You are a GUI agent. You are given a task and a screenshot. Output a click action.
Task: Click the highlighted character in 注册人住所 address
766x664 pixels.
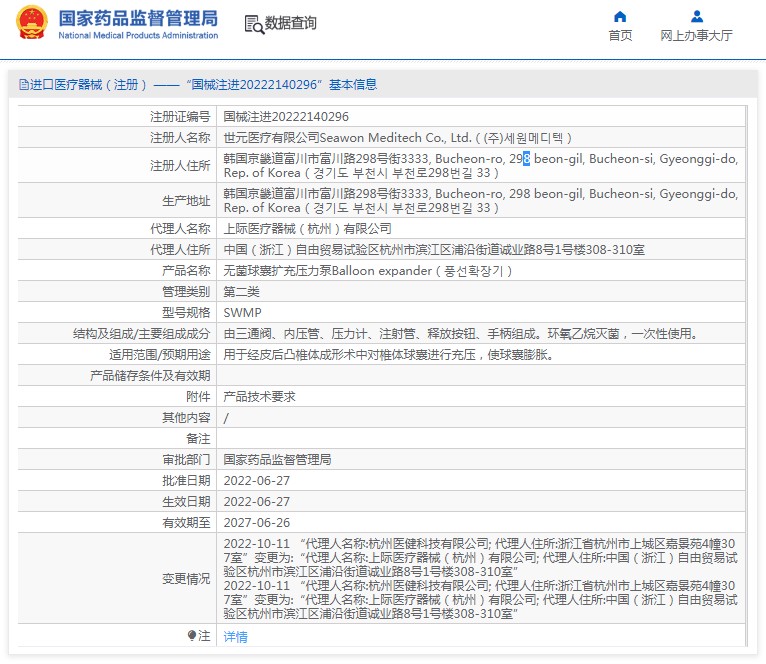(x=526, y=158)
